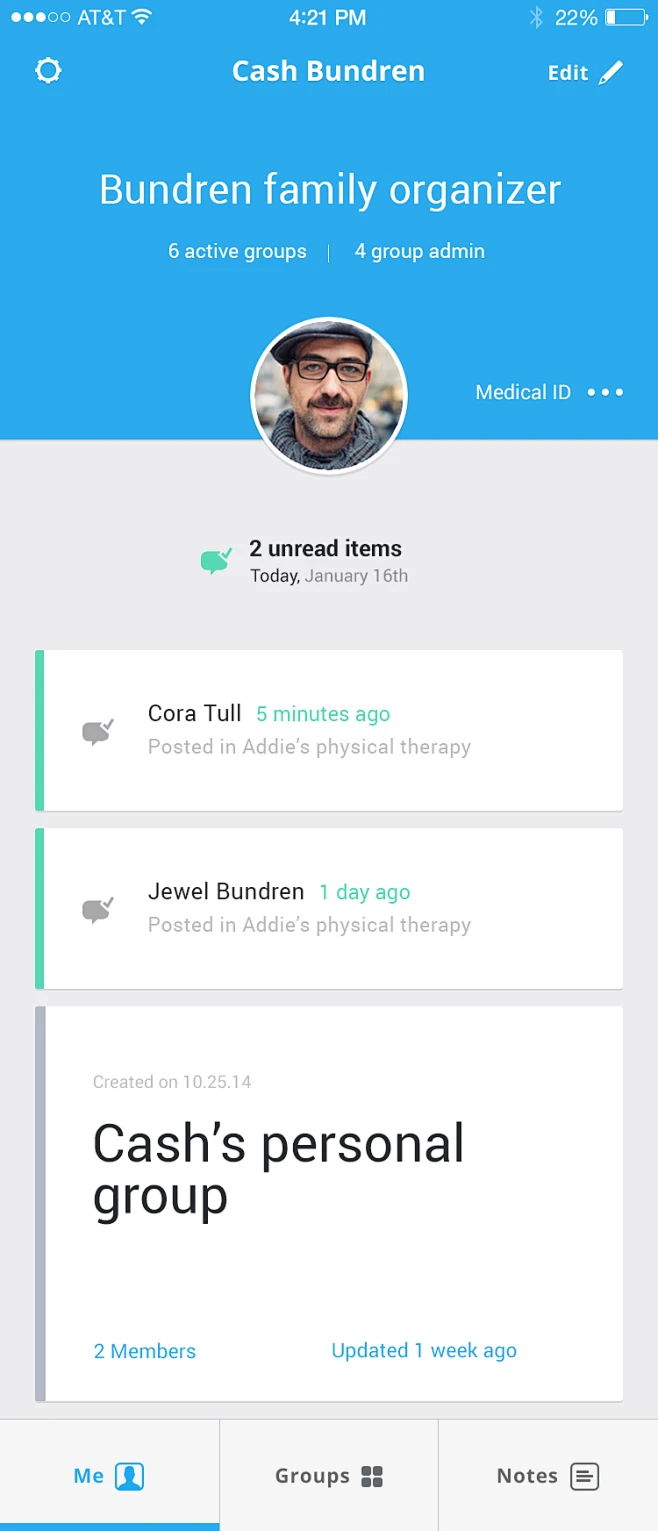Tap the Edit pencil icon
The width and height of the screenshot is (658, 1531).
[611, 73]
